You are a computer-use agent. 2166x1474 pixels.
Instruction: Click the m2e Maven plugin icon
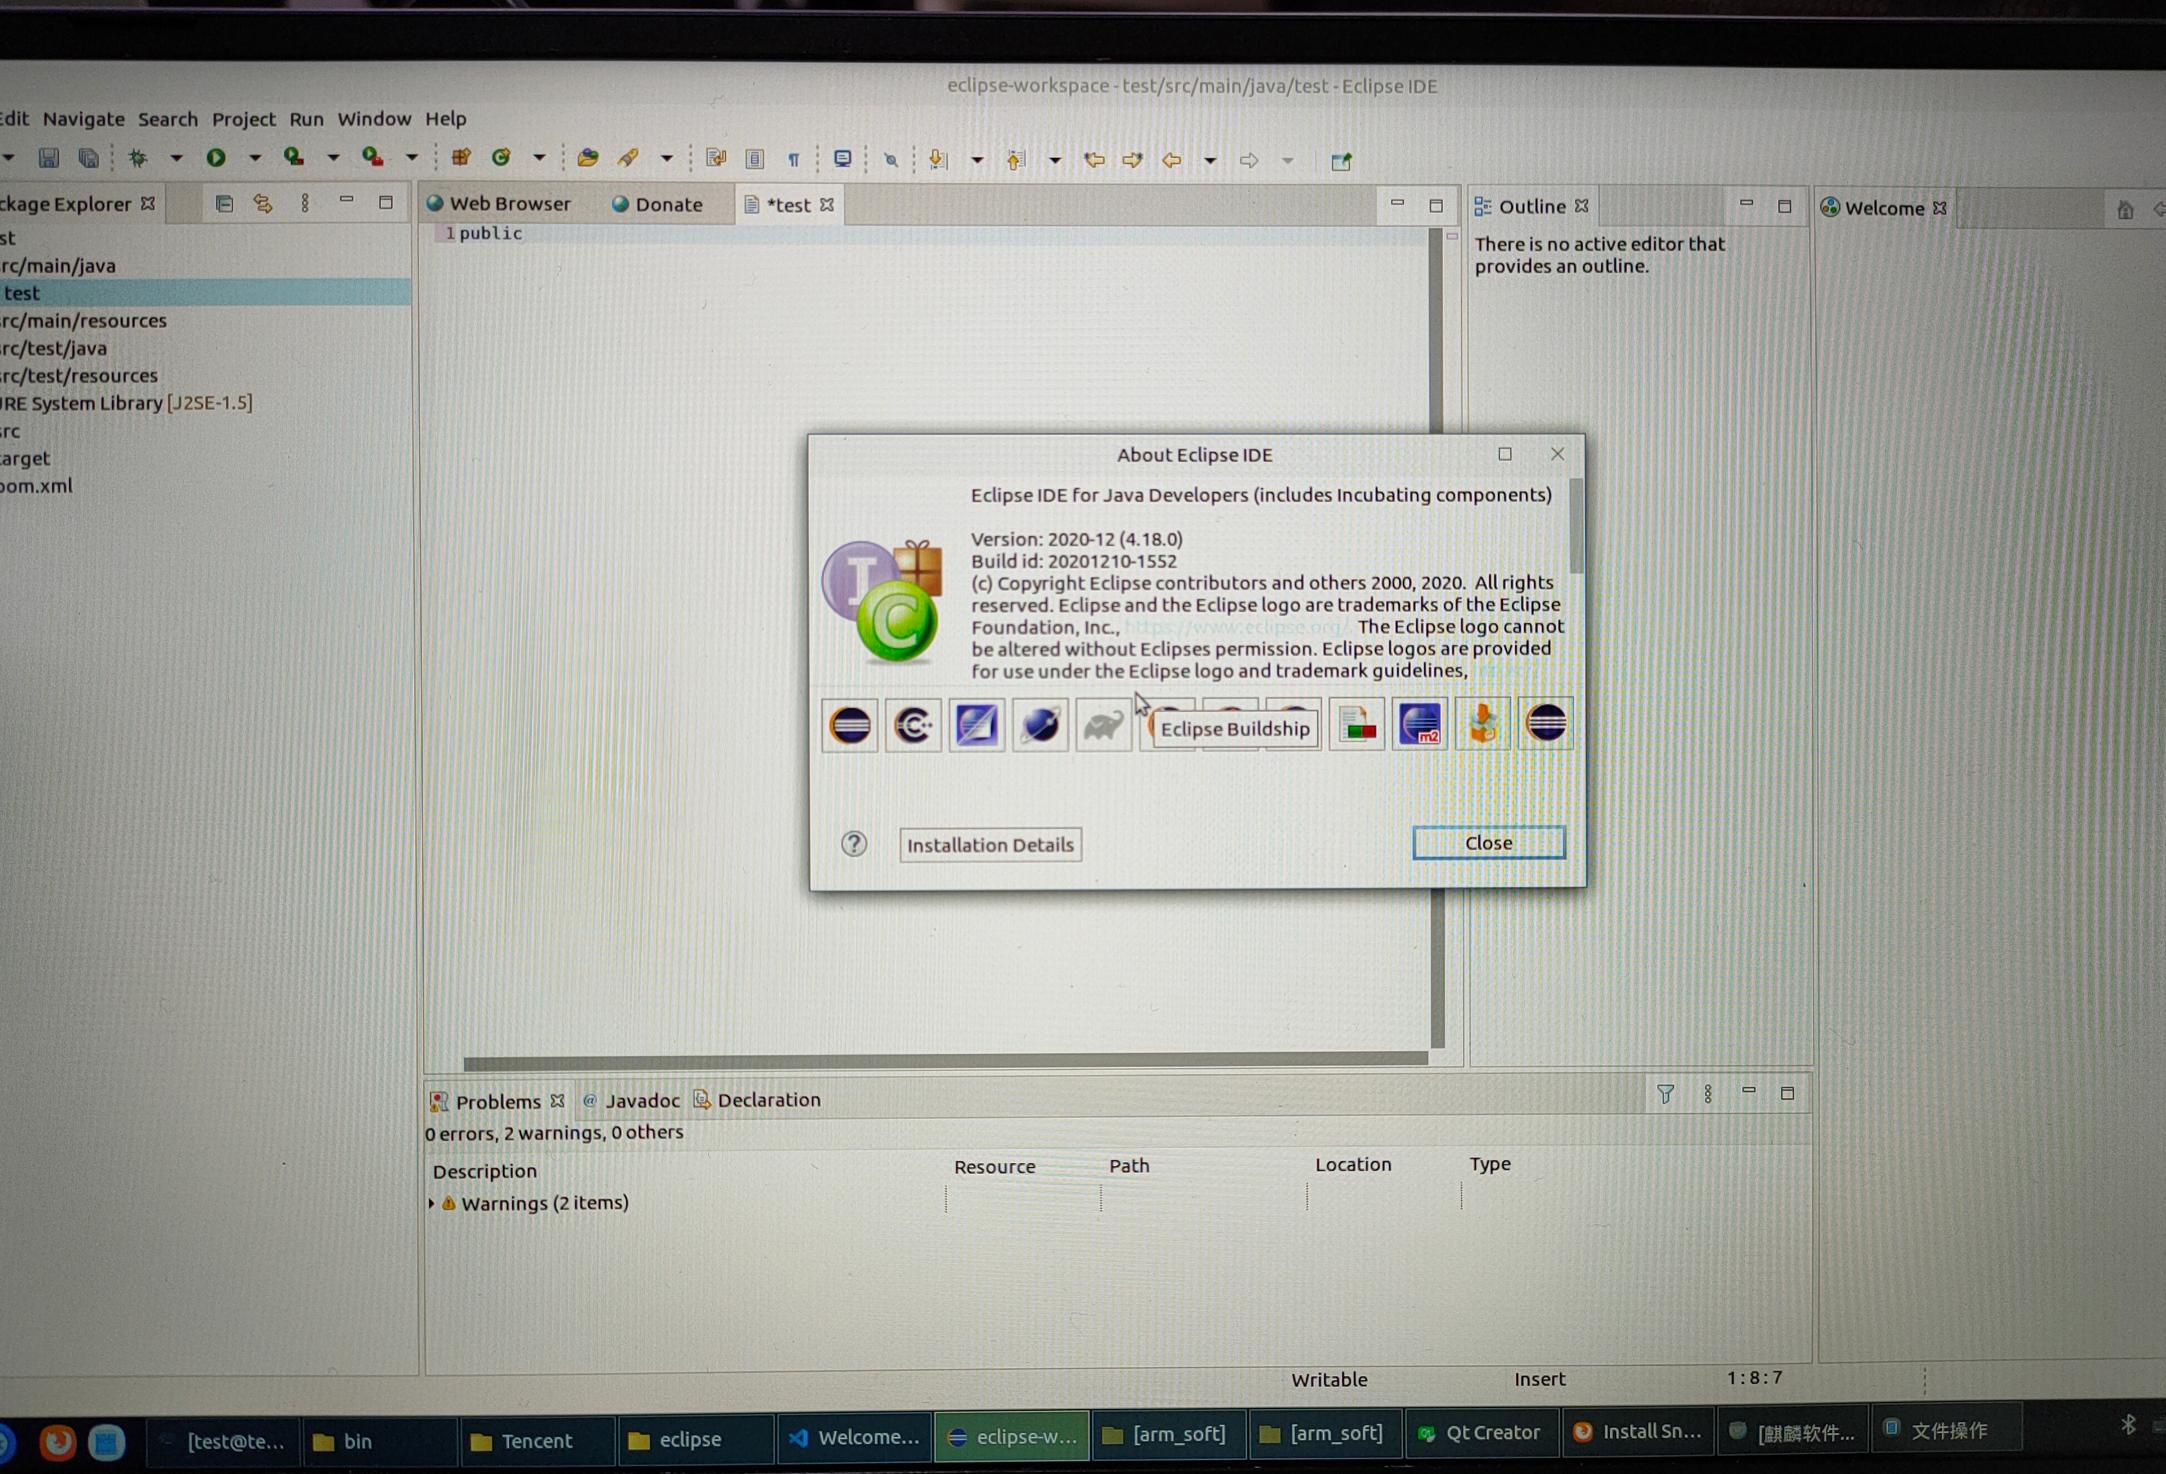[1419, 725]
